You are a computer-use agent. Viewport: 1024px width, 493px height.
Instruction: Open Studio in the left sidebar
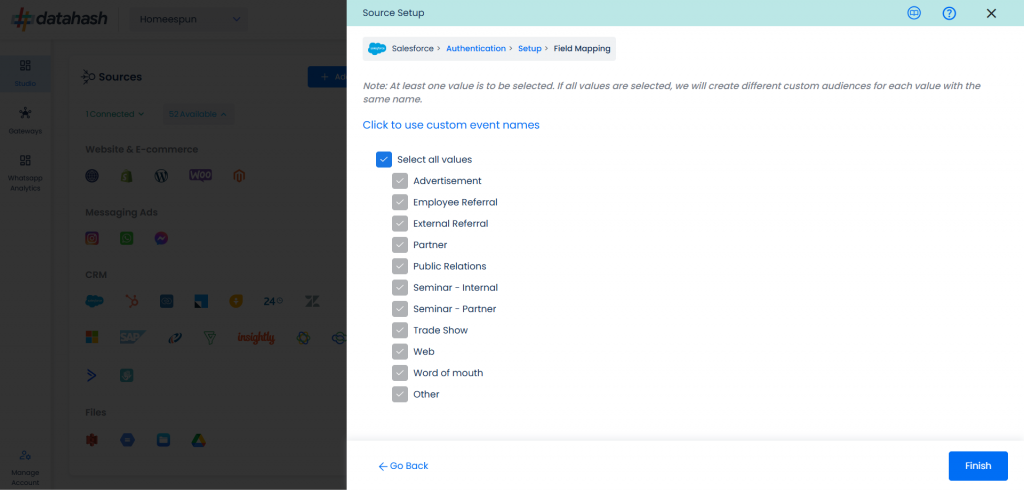click(x=25, y=73)
